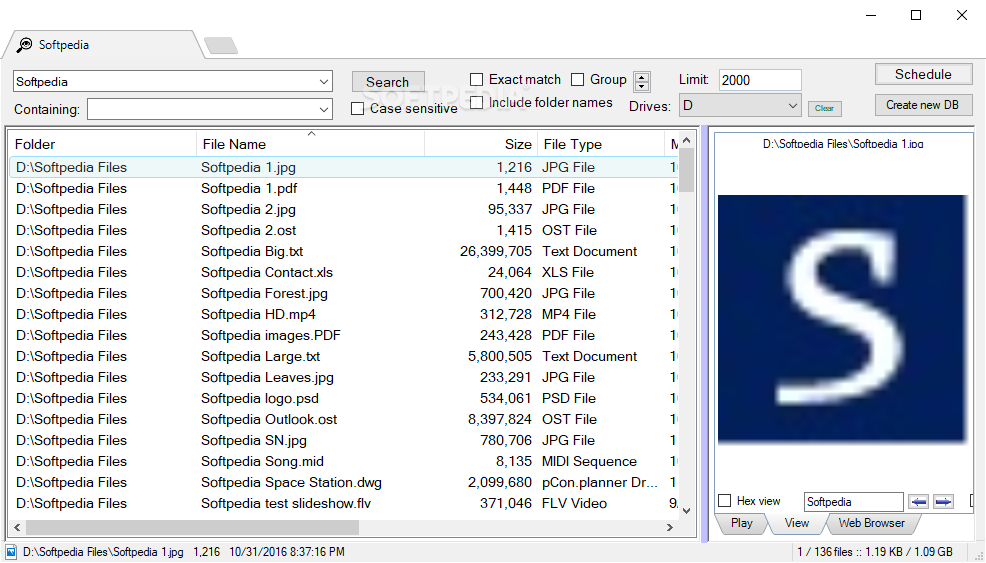Image resolution: width=986 pixels, height=563 pixels.
Task: Open the Web Browser tab
Action: (x=872, y=523)
